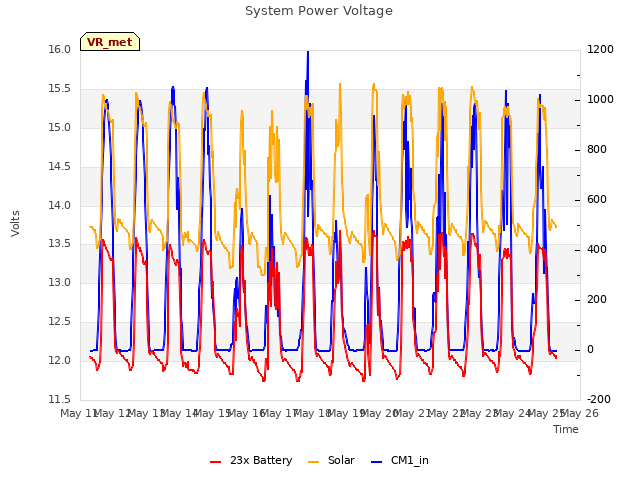
Task: Click the Time x-axis label
Action: [566, 429]
